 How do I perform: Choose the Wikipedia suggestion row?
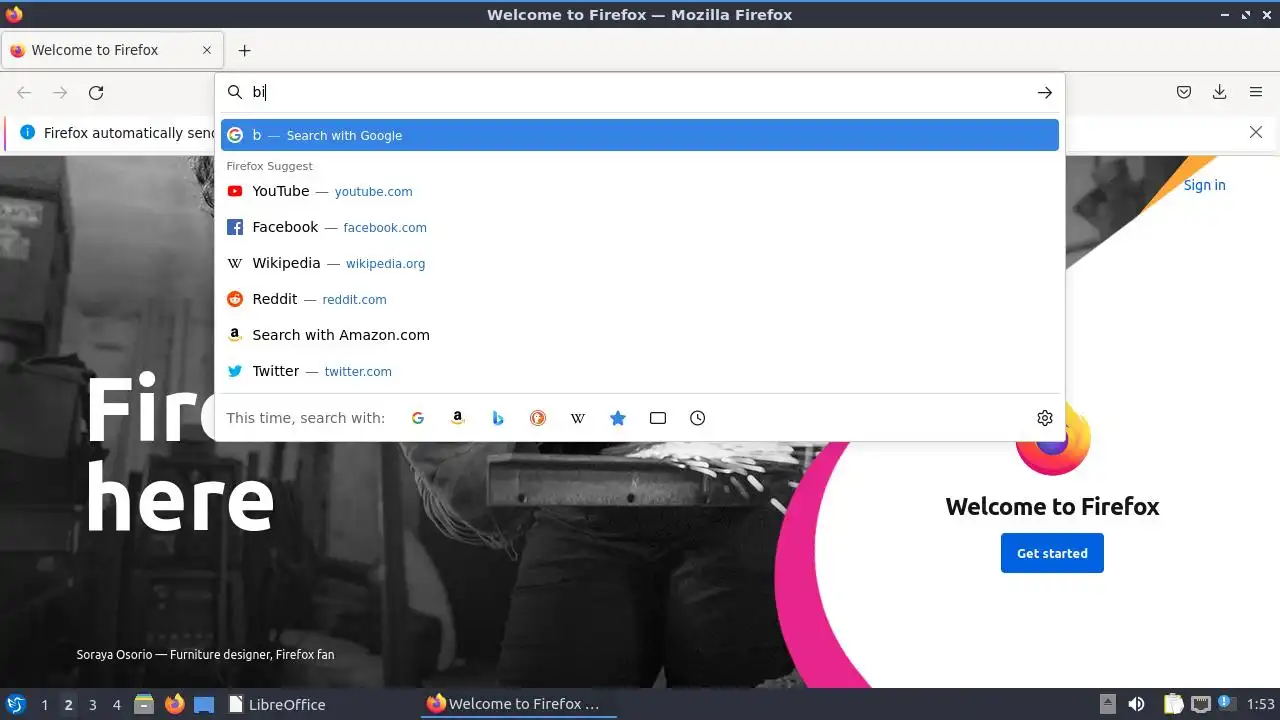640,263
